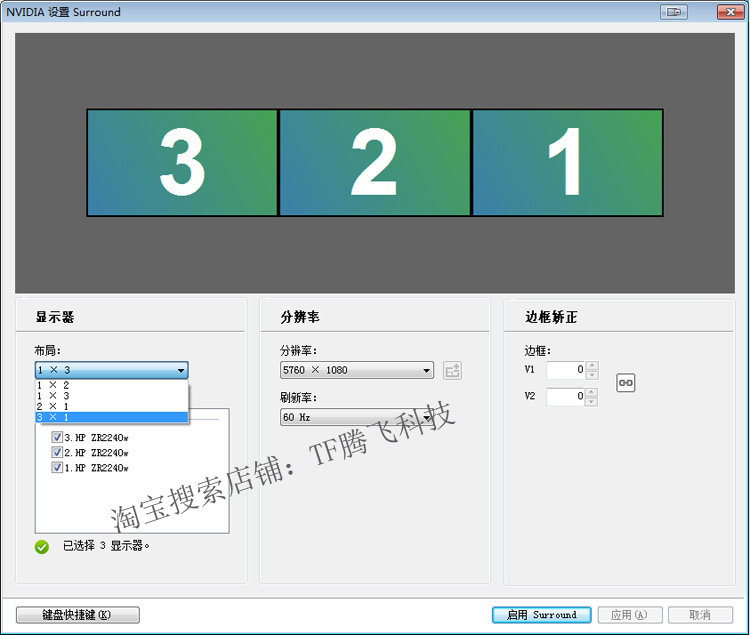Click the green check status icon

(x=42, y=547)
